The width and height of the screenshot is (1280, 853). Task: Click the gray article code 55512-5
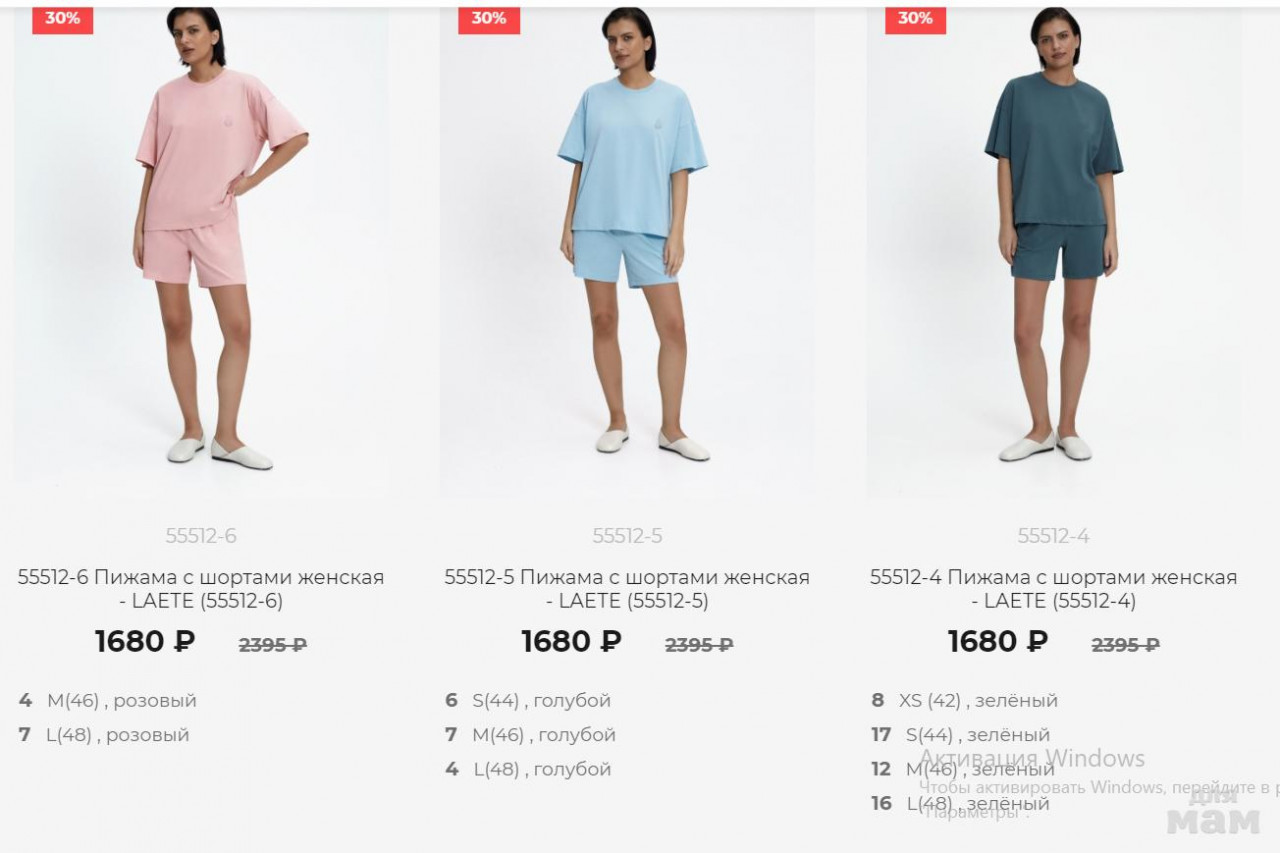click(627, 536)
